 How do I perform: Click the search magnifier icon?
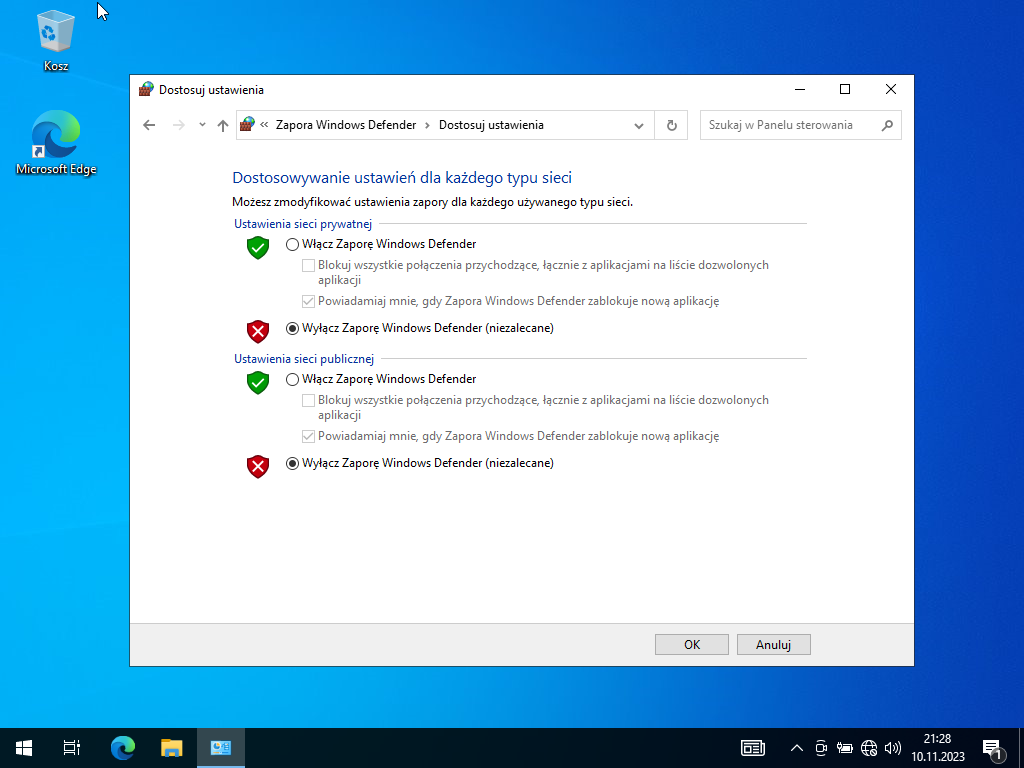pos(887,125)
